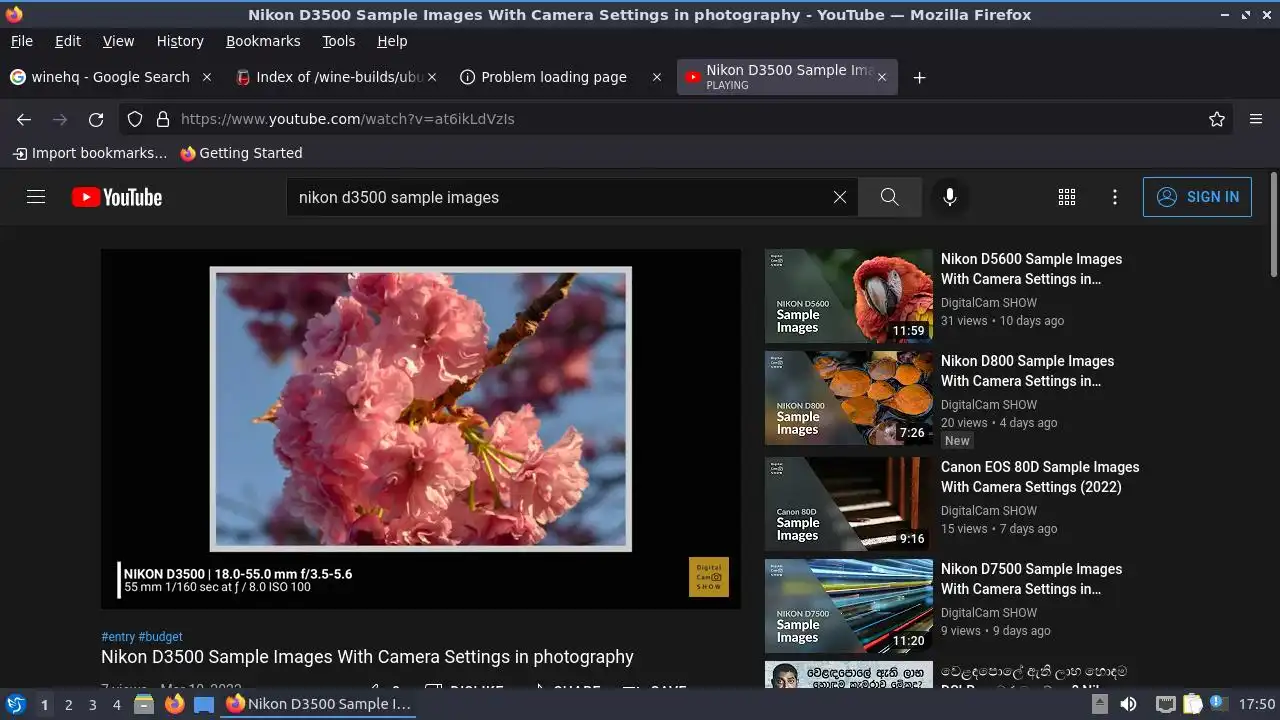Clear the YouTube search box text
The image size is (1280, 720).
pos(840,197)
